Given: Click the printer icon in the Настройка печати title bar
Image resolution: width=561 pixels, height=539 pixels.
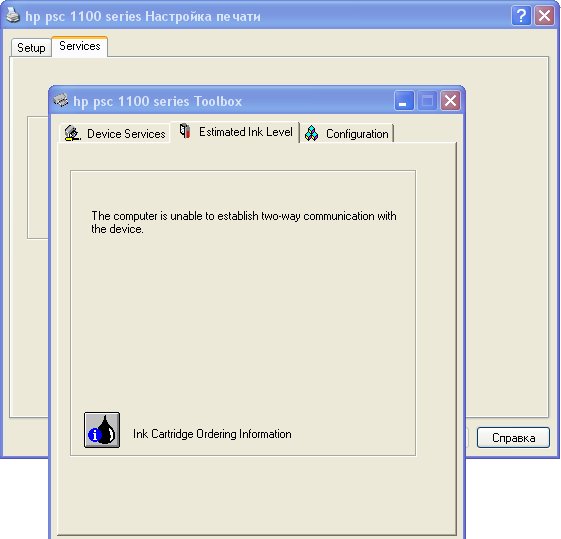Looking at the screenshot, I should (x=13, y=15).
